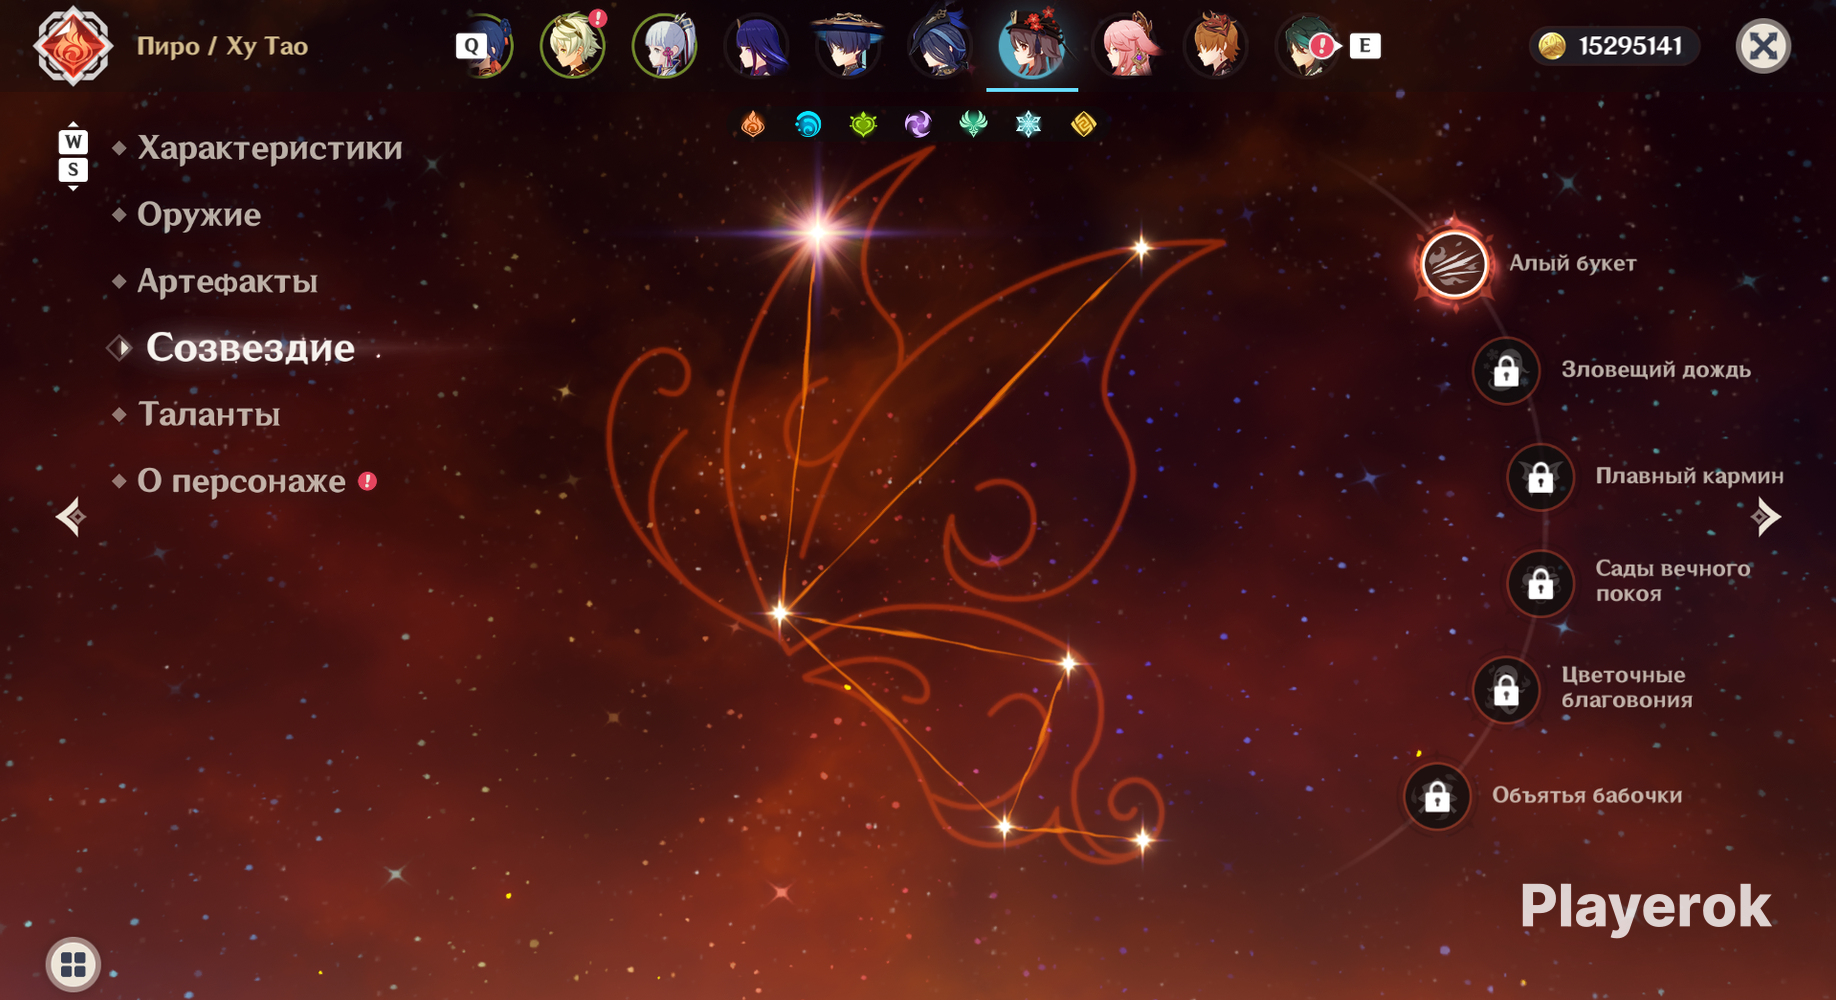The height and width of the screenshot is (1000, 1836).
Task: Click the Пиро / Ху Тао title
Action: (x=222, y=46)
